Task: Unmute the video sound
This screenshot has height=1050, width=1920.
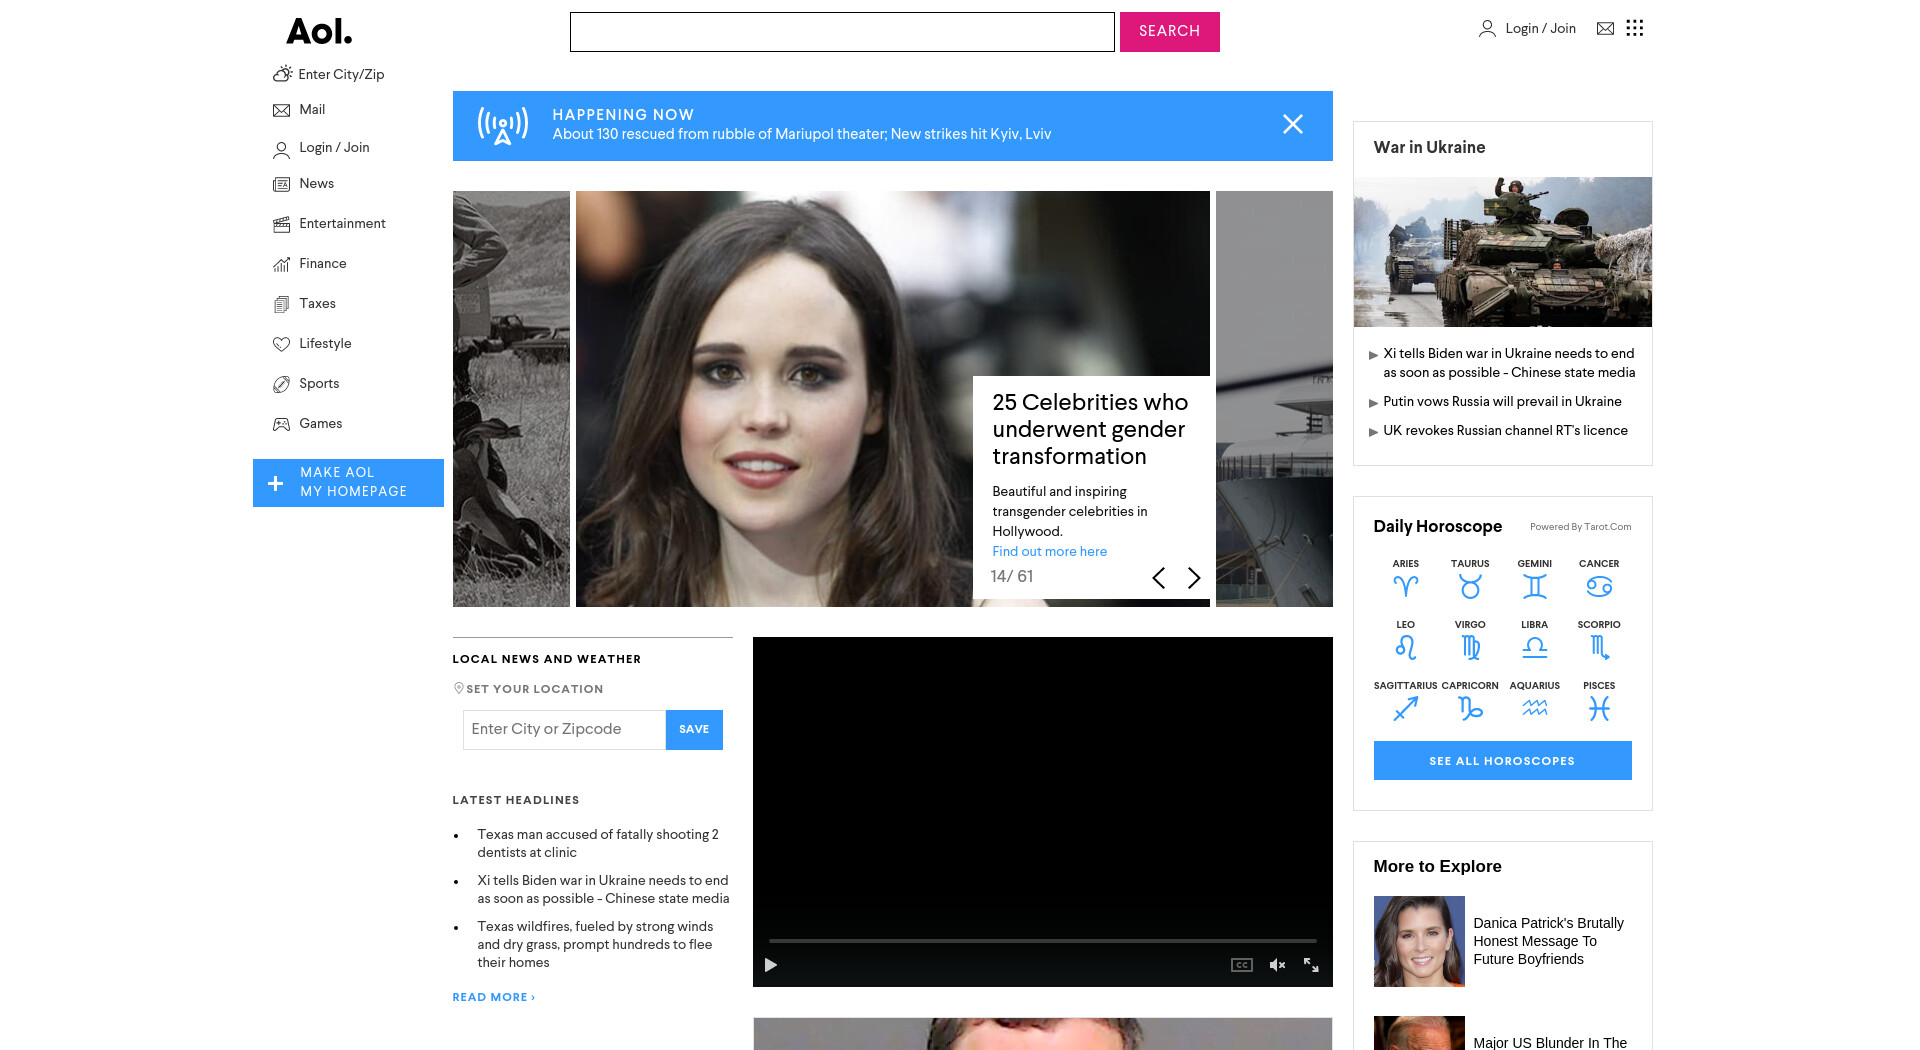Action: (x=1277, y=965)
